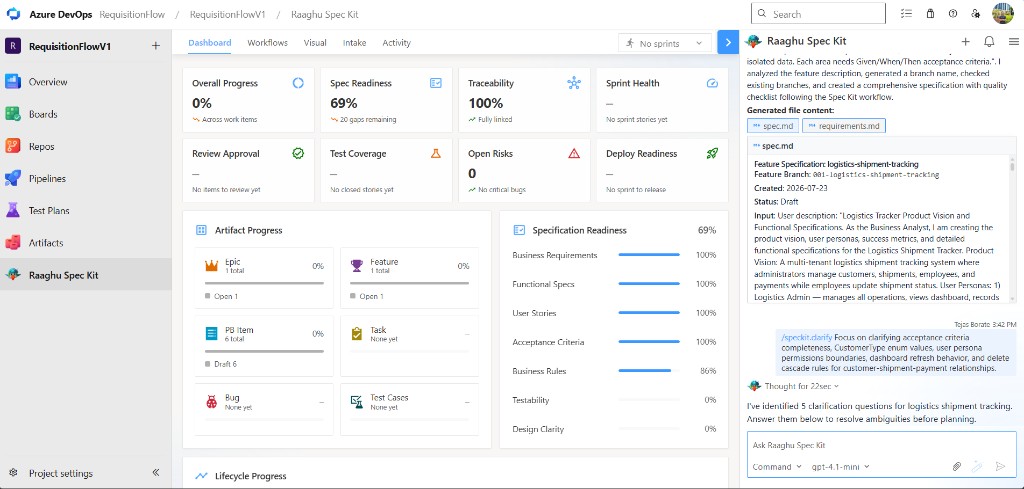Open the Test Cases artifact card
The height and width of the screenshot is (489, 1024).
(x=409, y=409)
